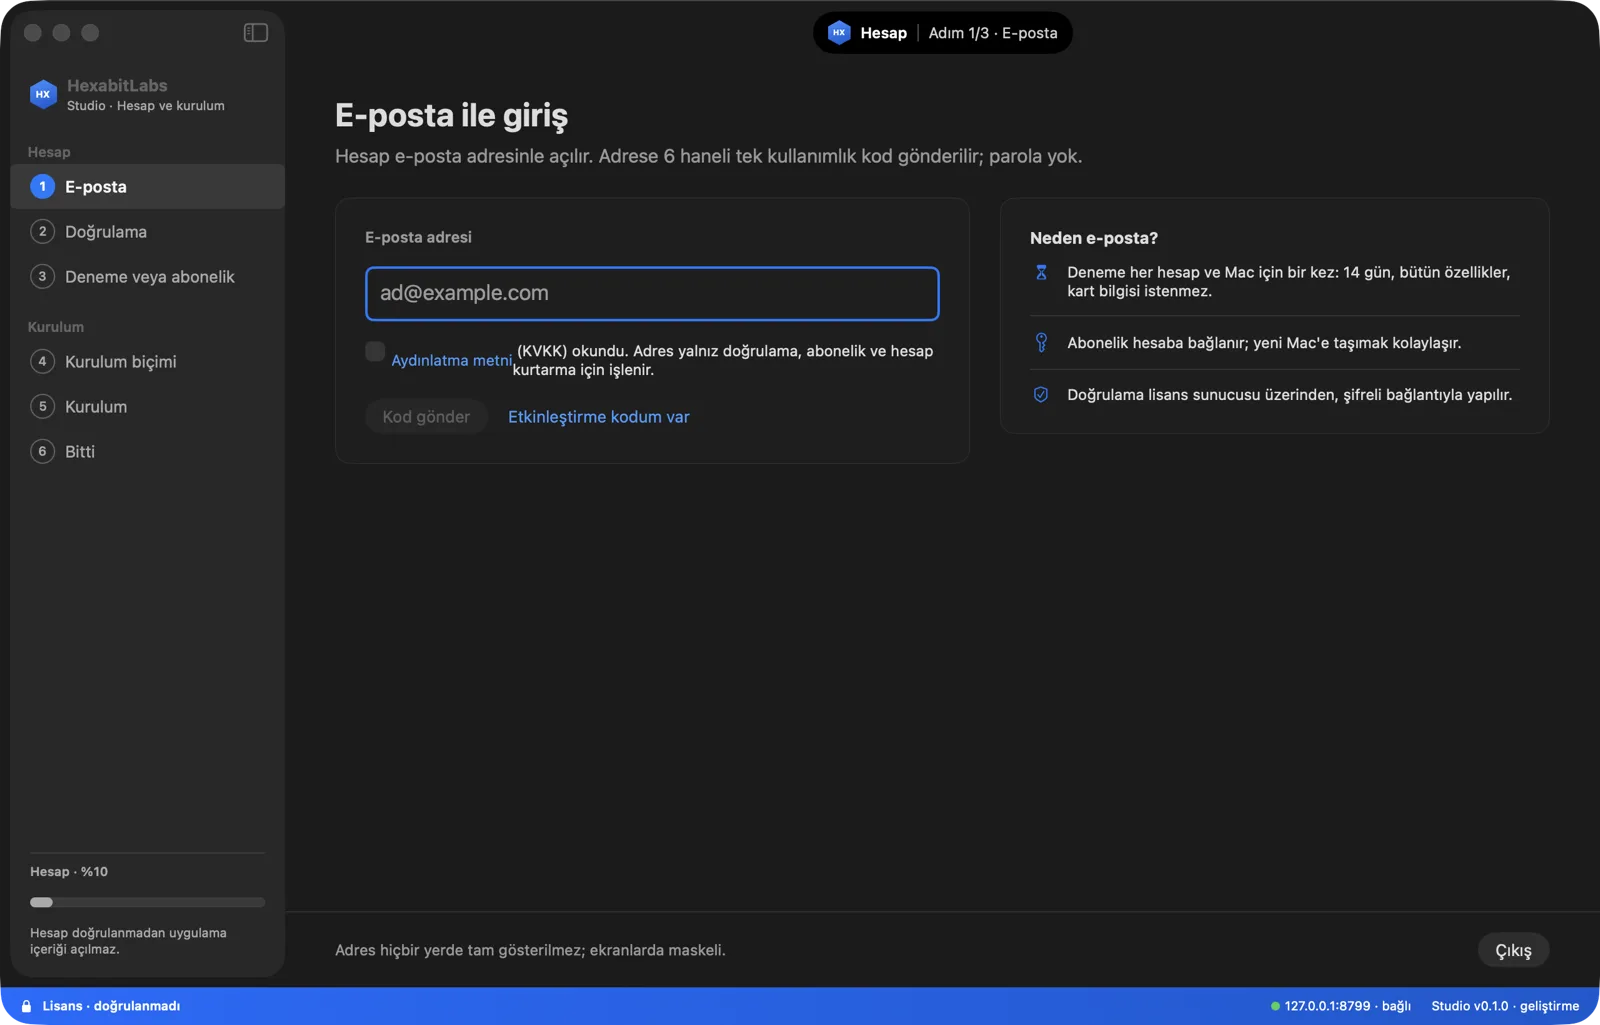Click the shield check icon beside Doğrulama text
The image size is (1600, 1025).
[1041, 395]
